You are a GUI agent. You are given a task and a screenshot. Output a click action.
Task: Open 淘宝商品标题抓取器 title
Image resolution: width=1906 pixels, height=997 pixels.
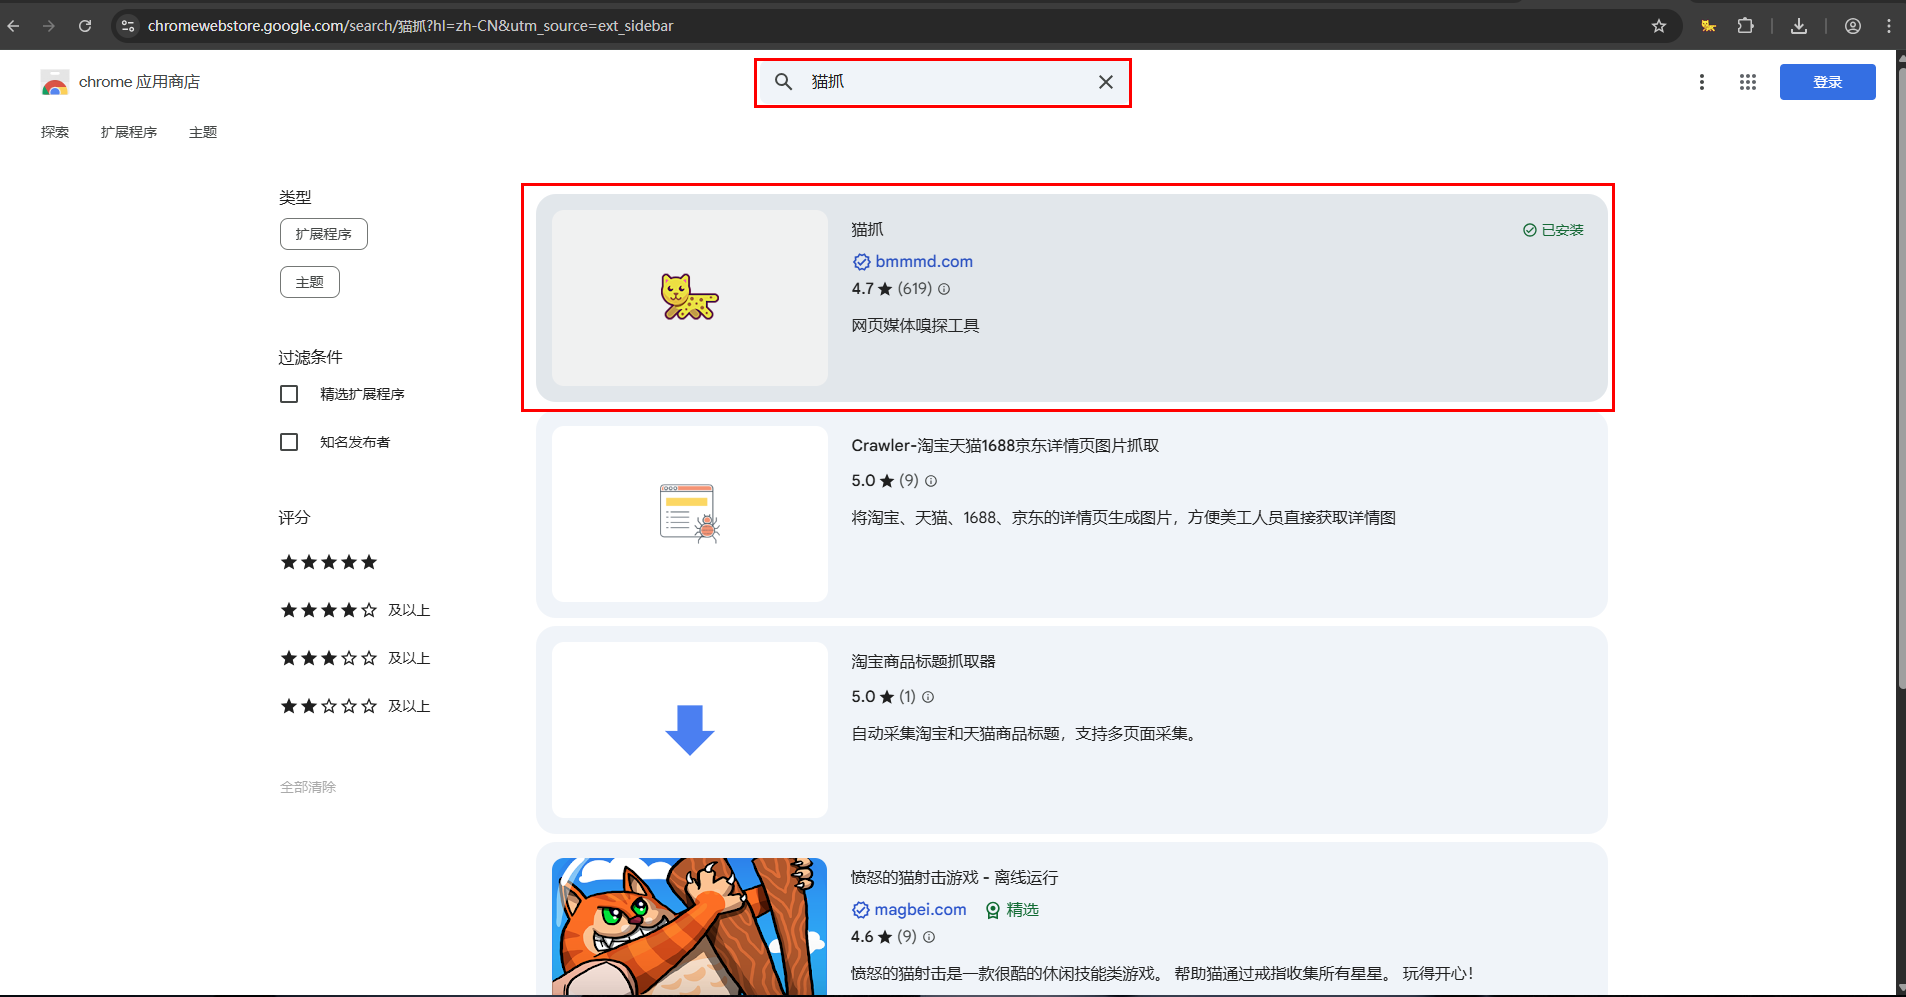pyautogui.click(x=923, y=662)
